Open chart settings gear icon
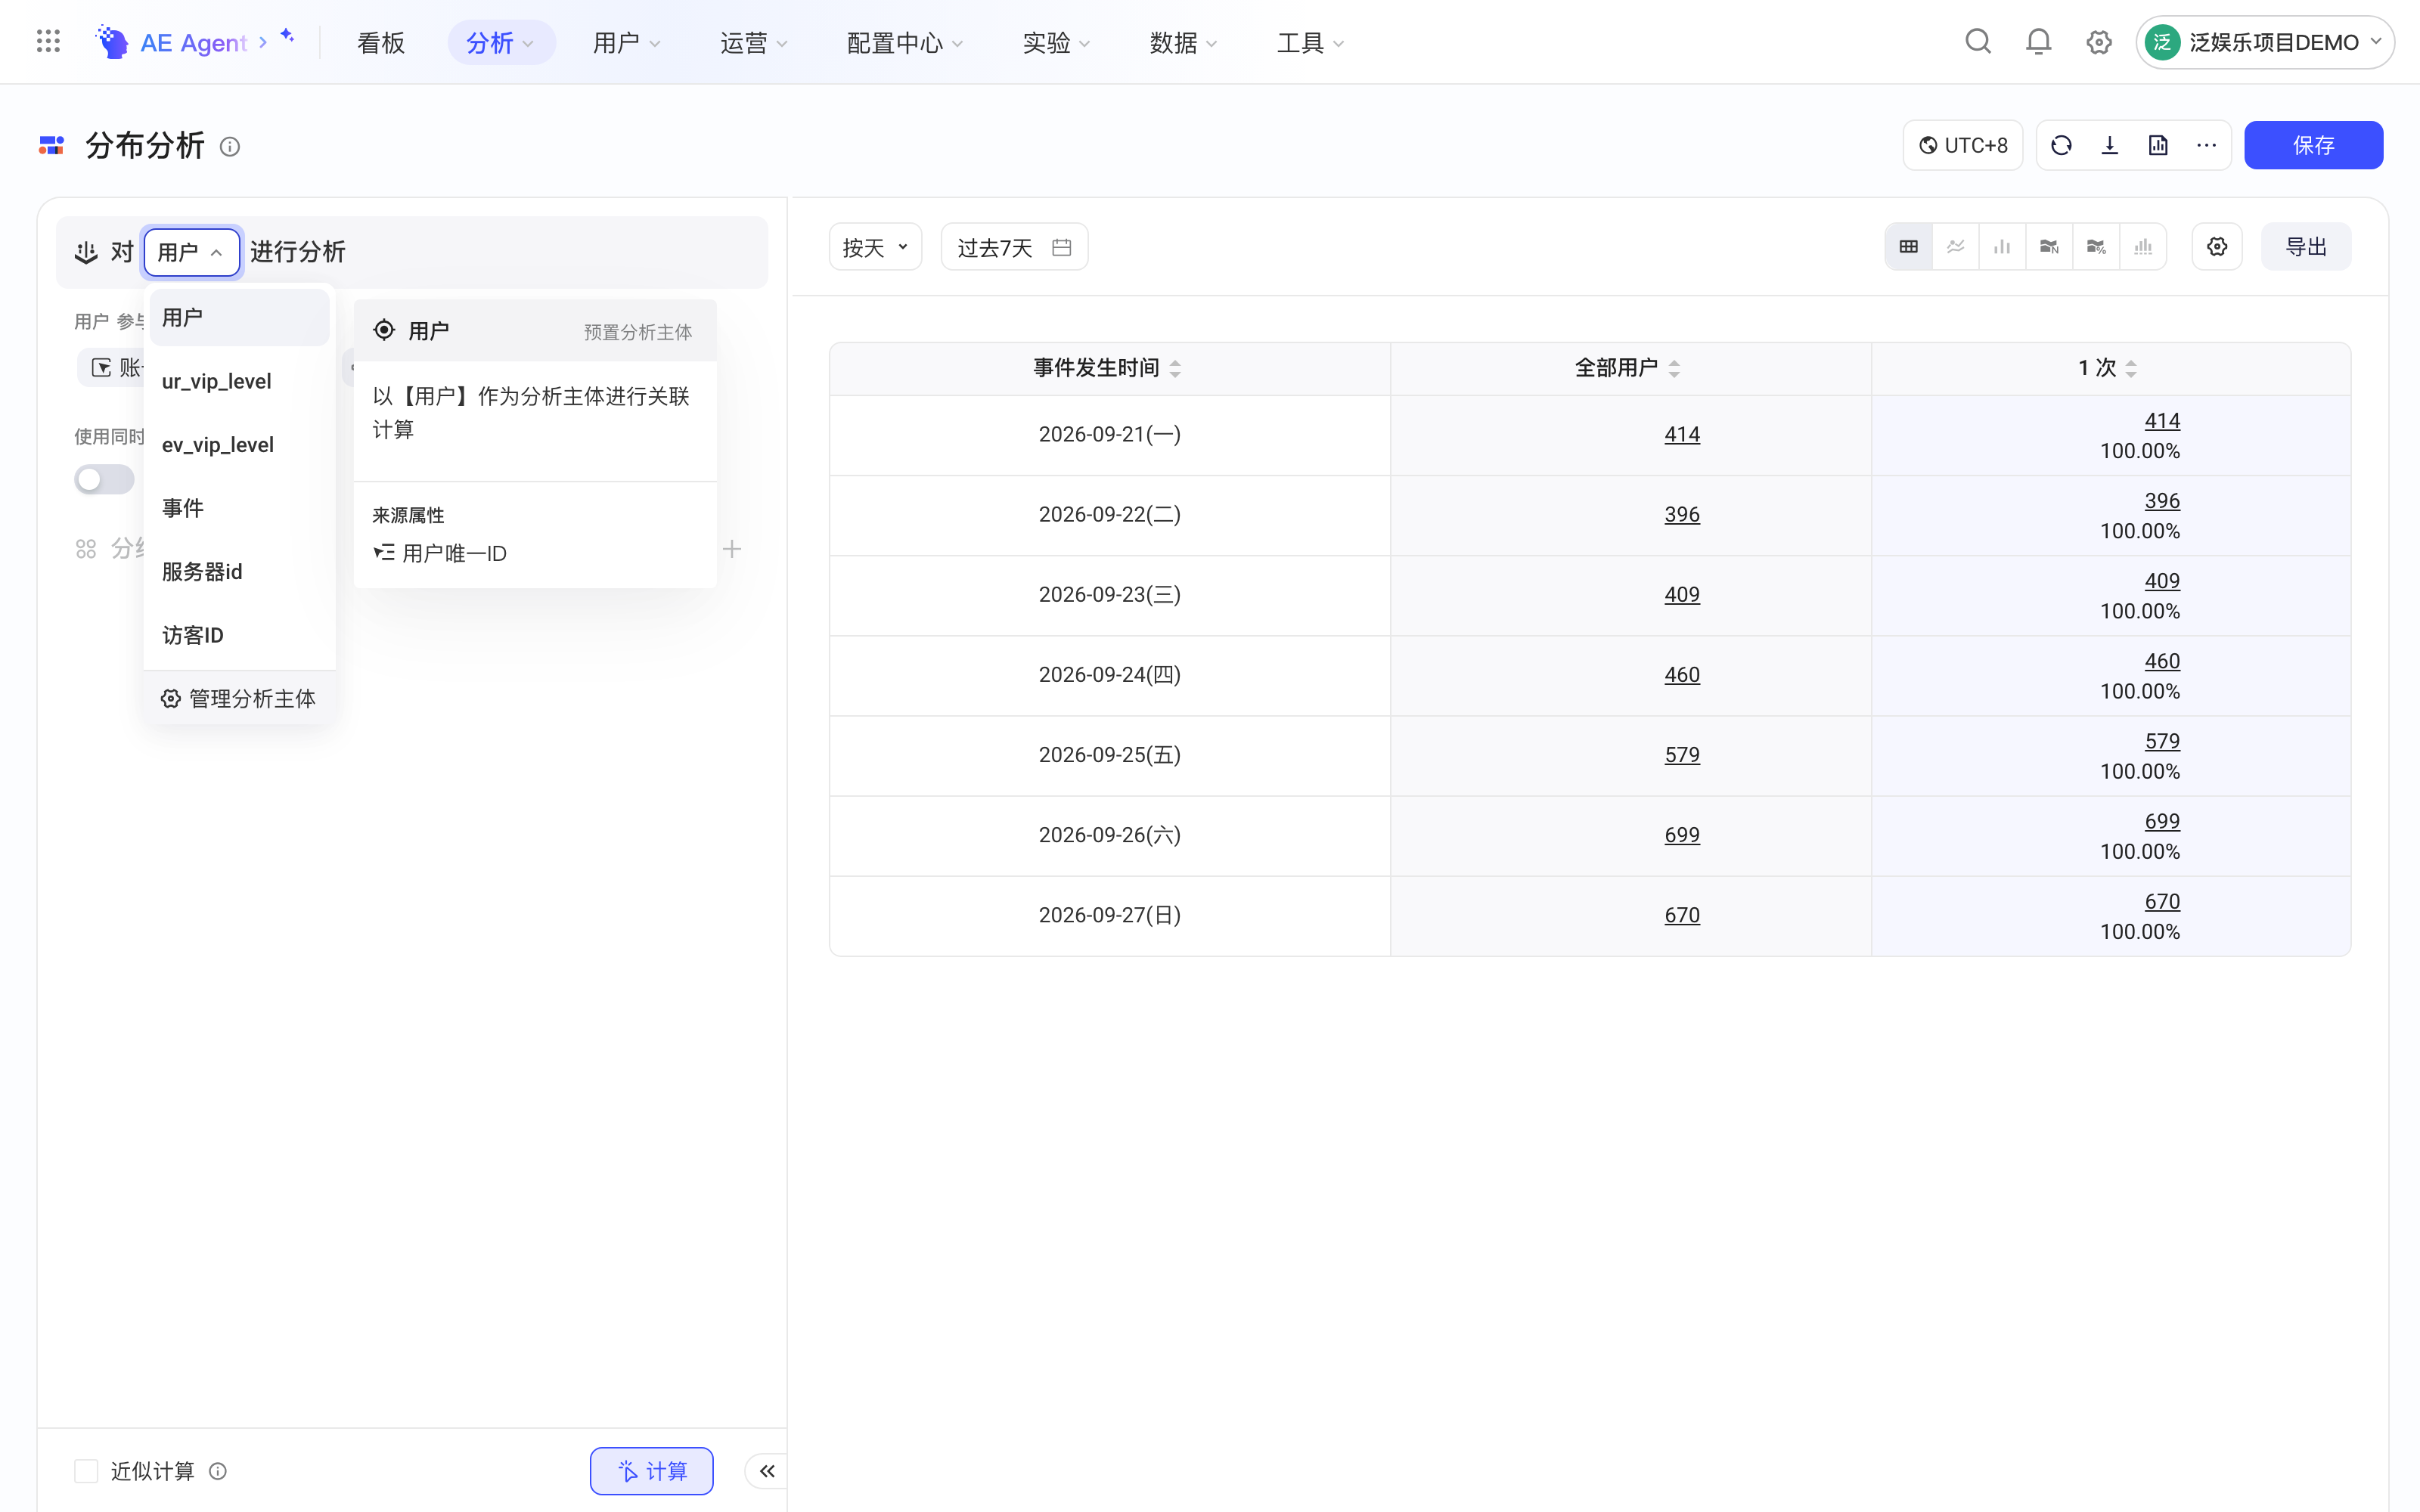This screenshot has width=2420, height=1512. [x=2217, y=247]
